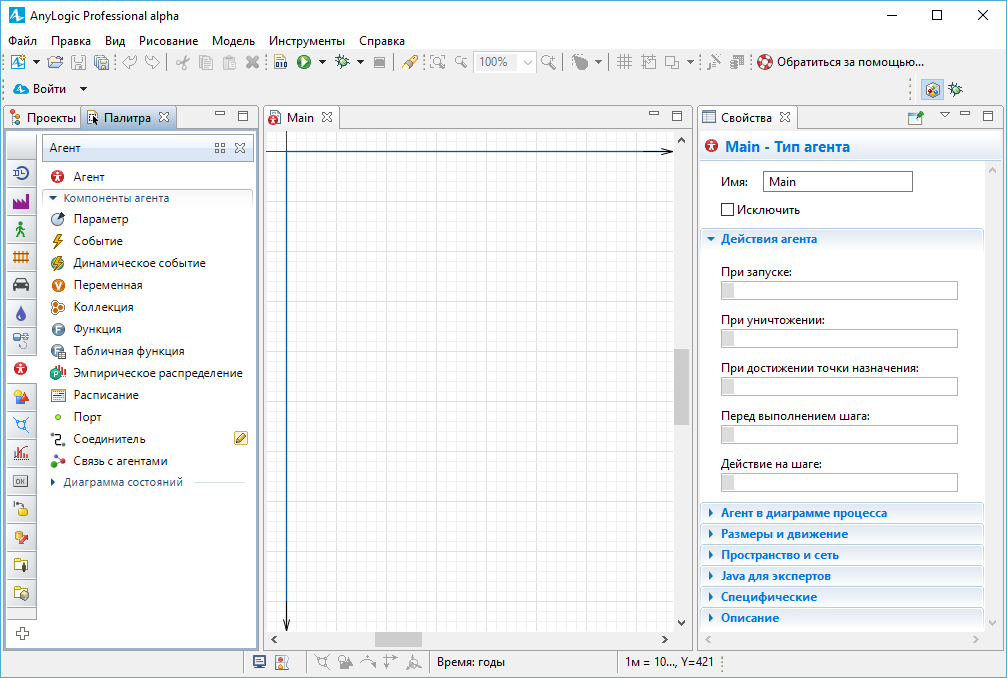1007x678 pixels.
Task: Open the Rail Library palette
Action: 21,257
